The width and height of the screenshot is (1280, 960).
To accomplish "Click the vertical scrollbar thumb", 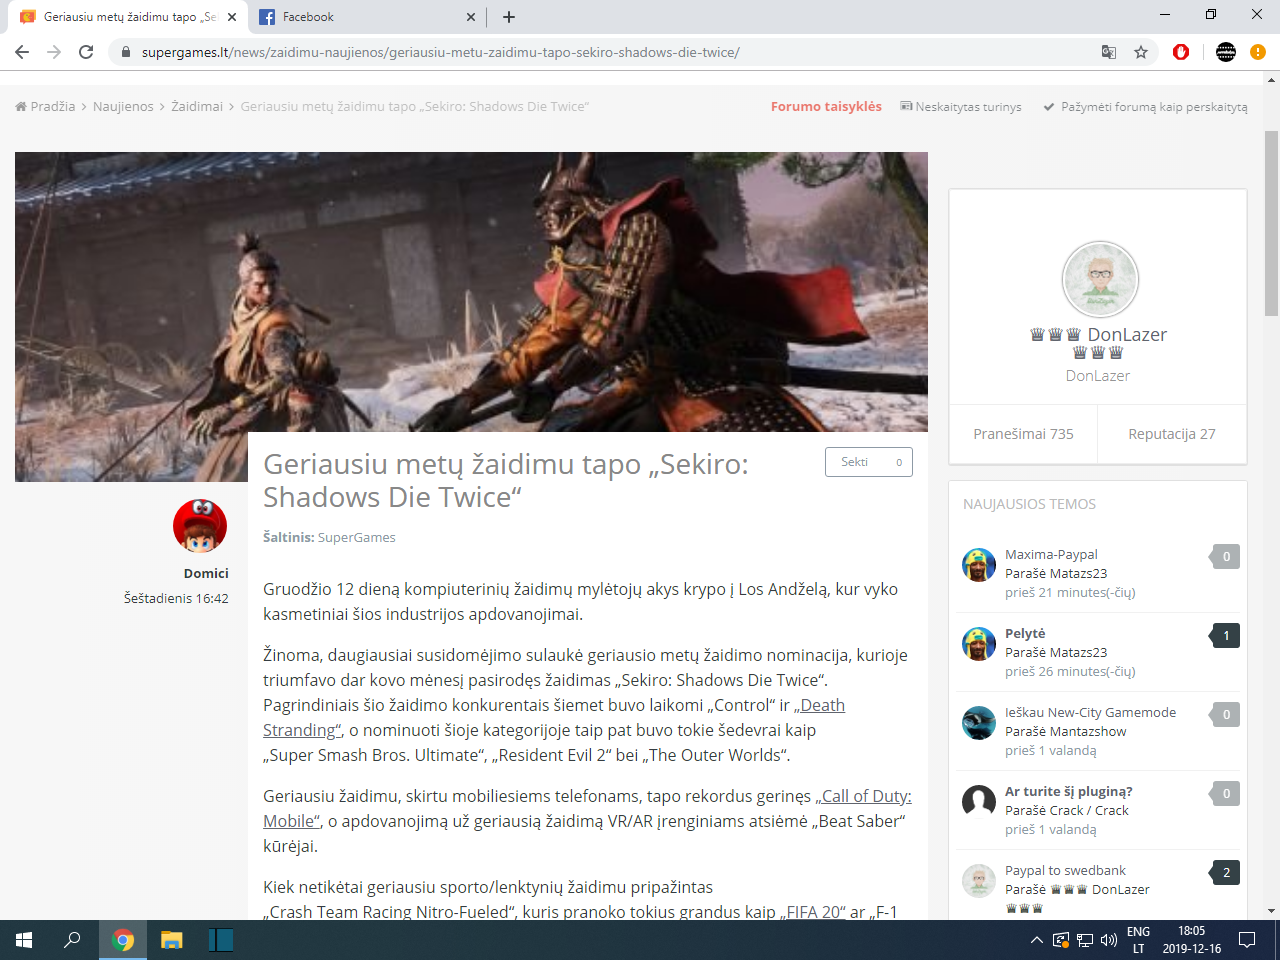I will point(1272,223).
